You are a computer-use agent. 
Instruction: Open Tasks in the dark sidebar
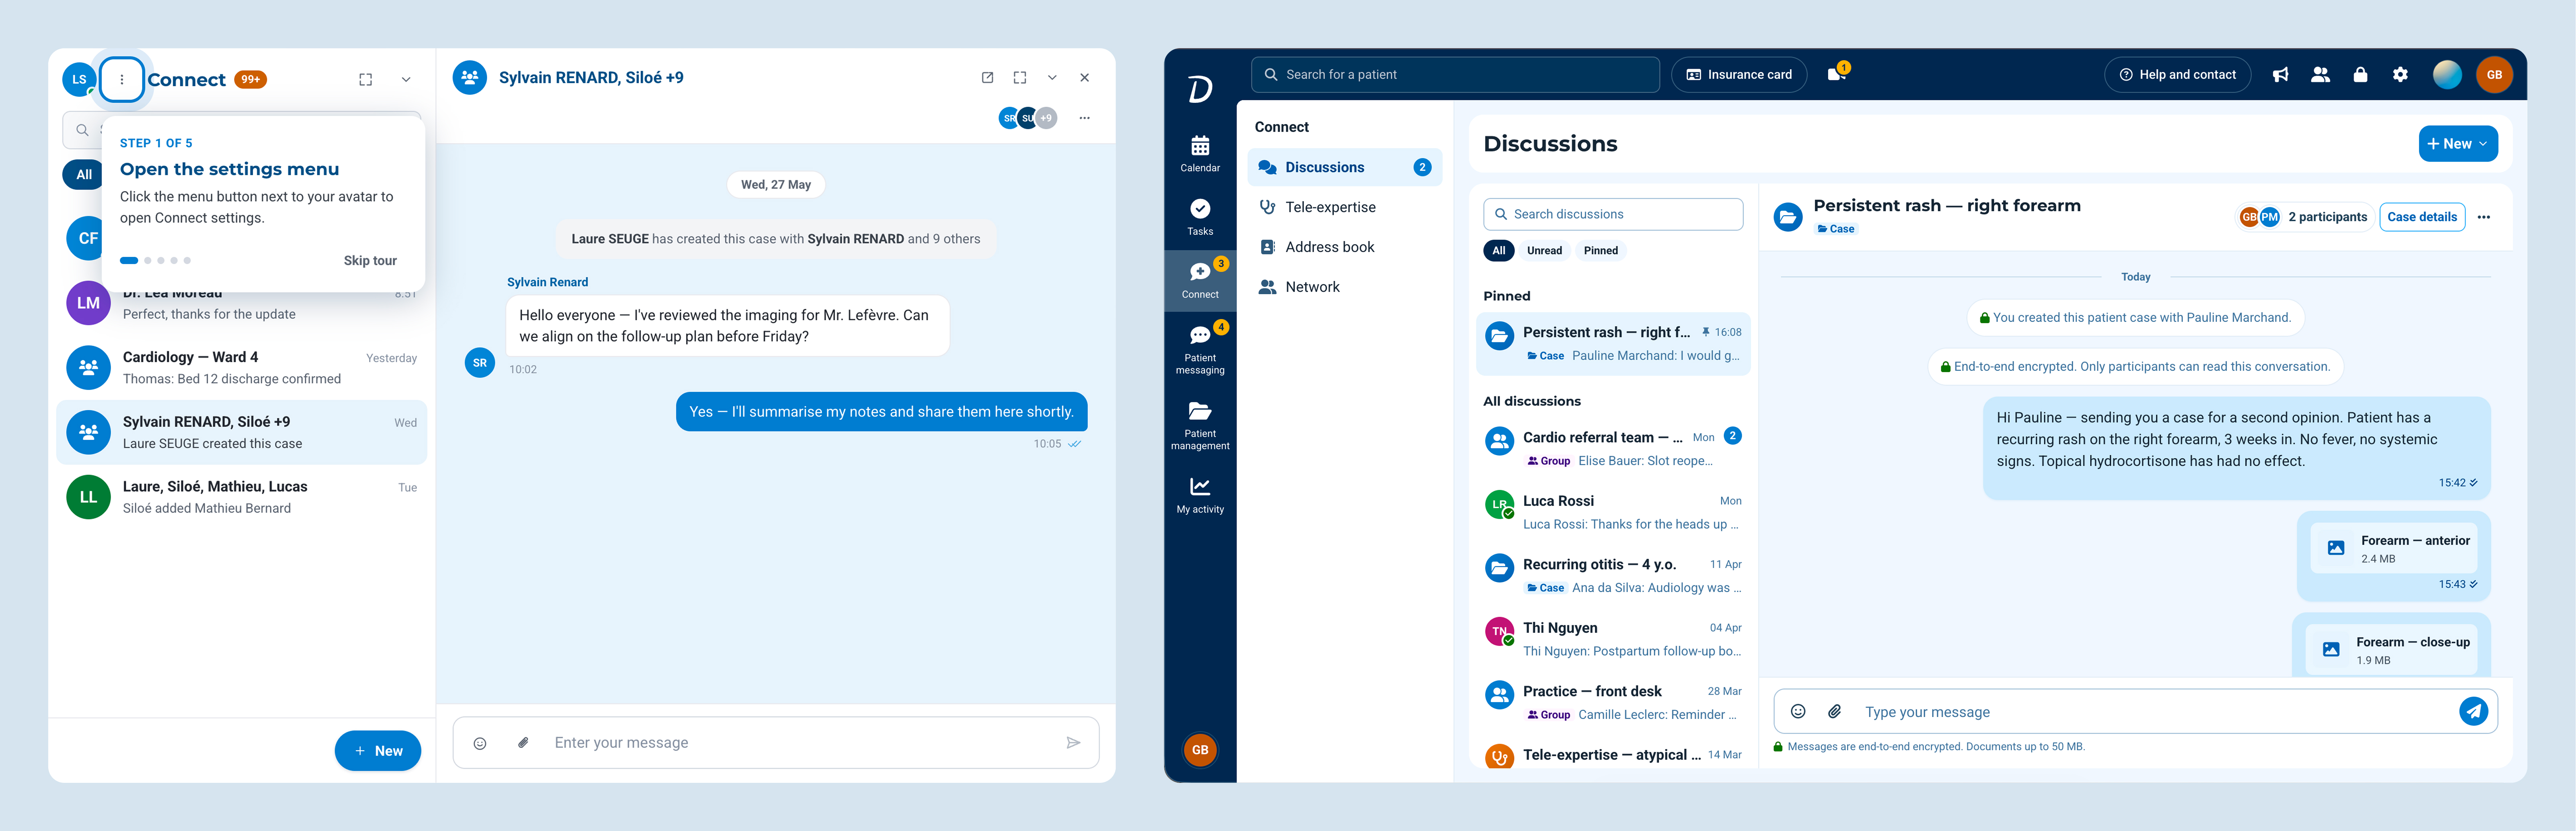coord(1200,217)
